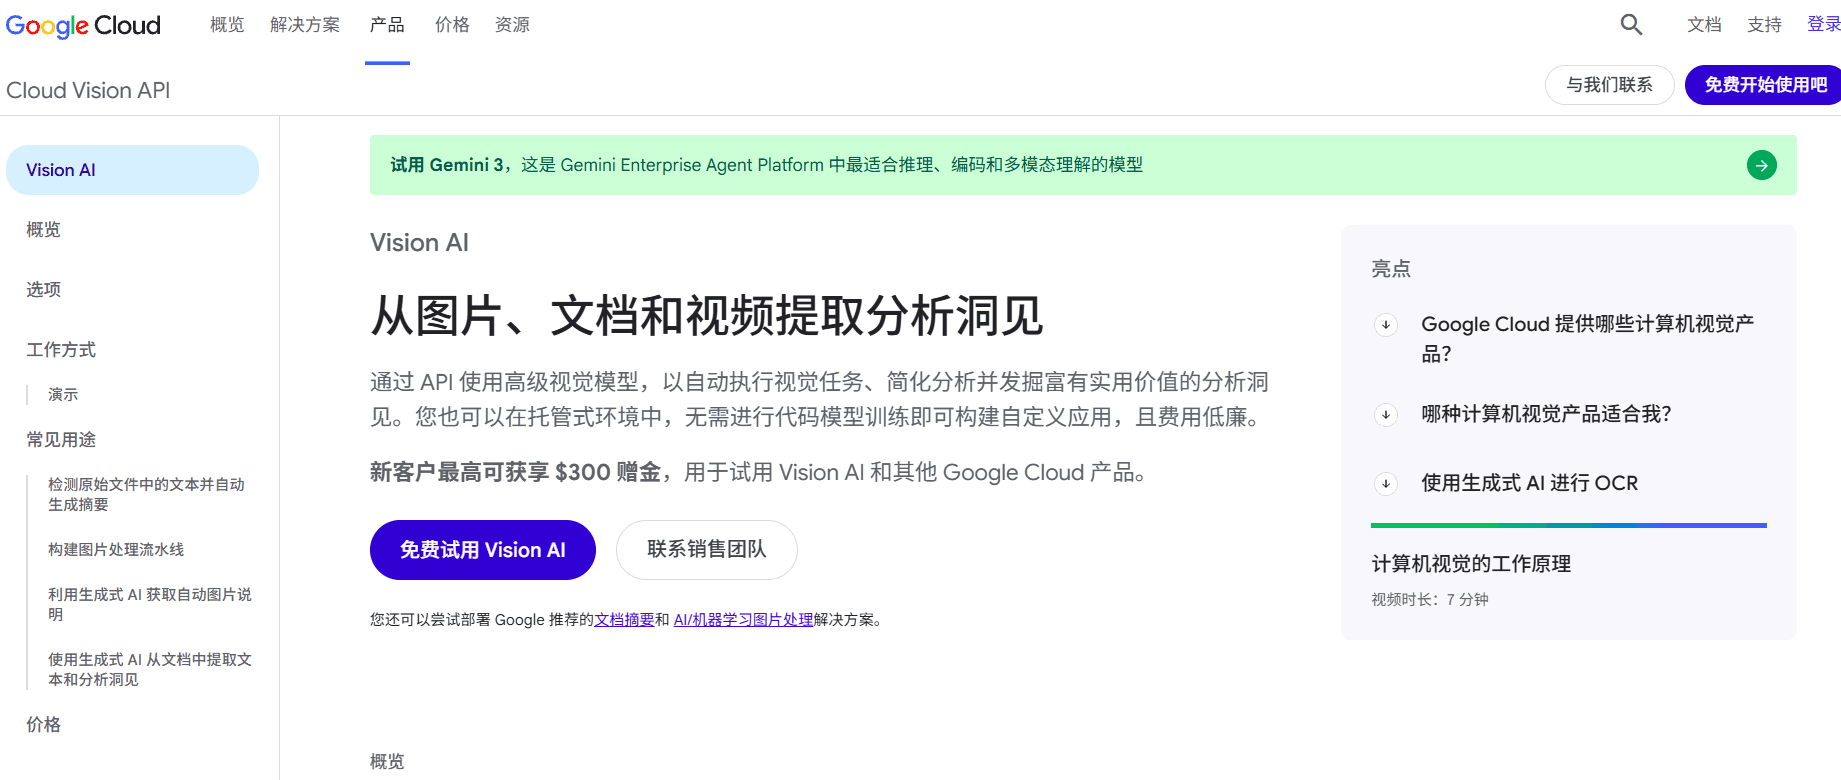Click the Google Cloud logo
Screen dimensions: 1841x780
[x=83, y=25]
